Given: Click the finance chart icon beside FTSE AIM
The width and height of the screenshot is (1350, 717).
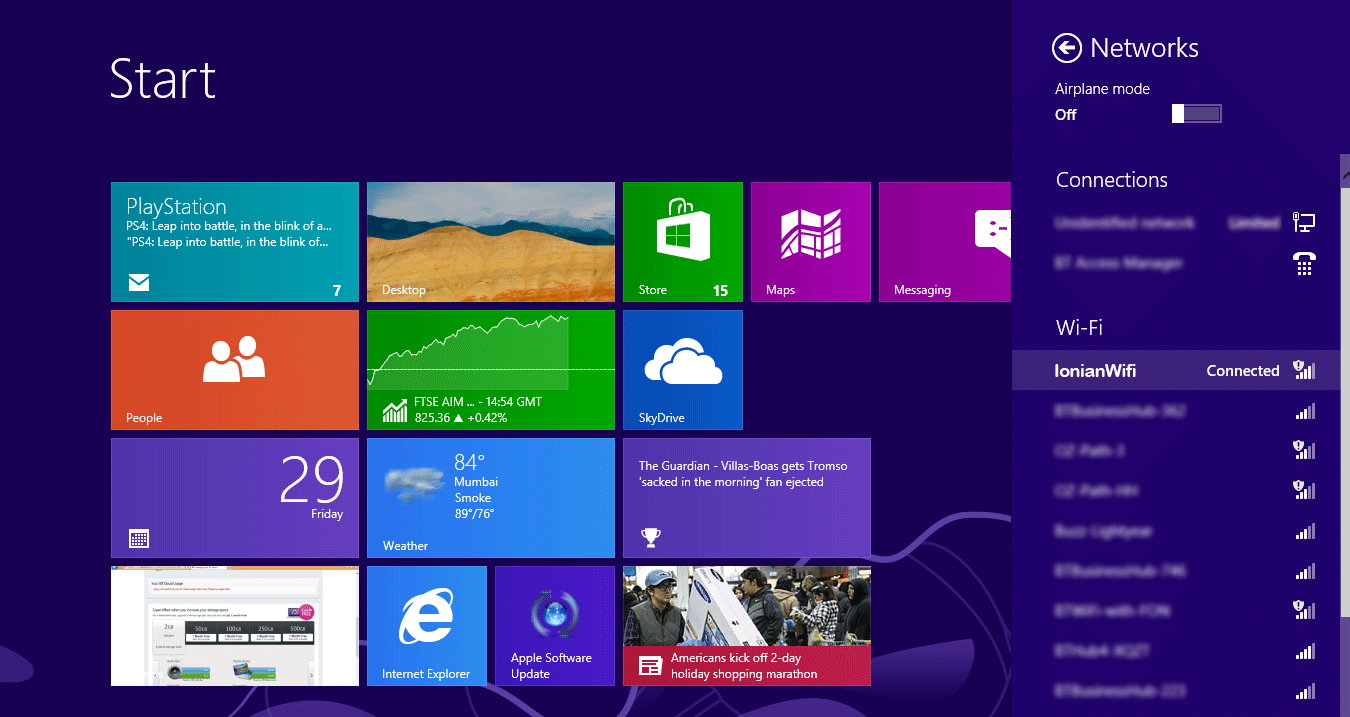Looking at the screenshot, I should pyautogui.click(x=395, y=410).
